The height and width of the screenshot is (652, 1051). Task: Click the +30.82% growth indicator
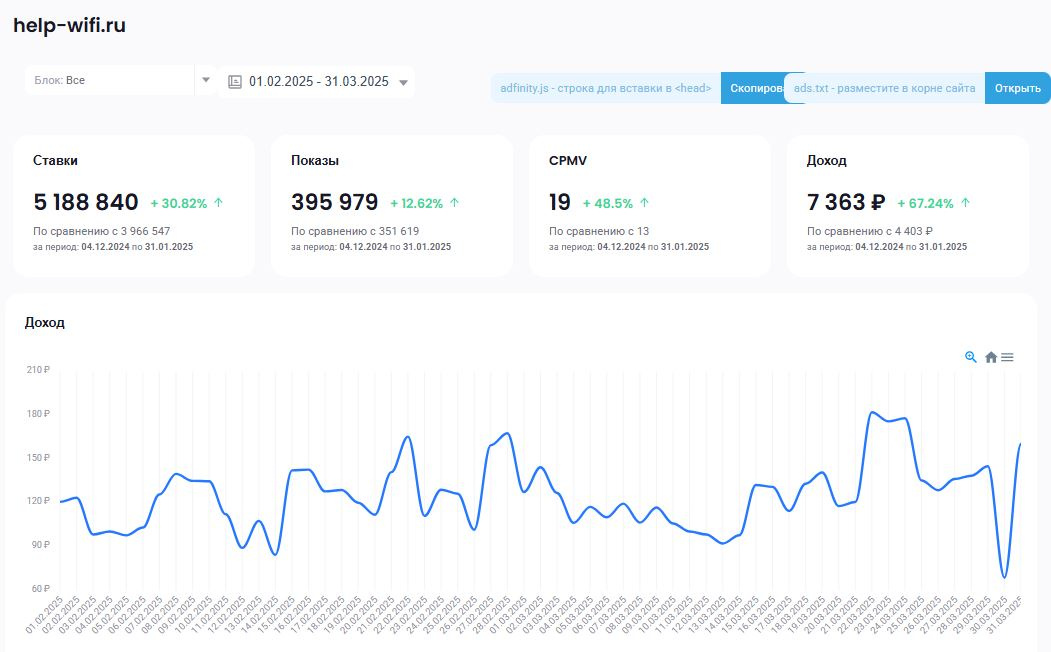[x=186, y=203]
